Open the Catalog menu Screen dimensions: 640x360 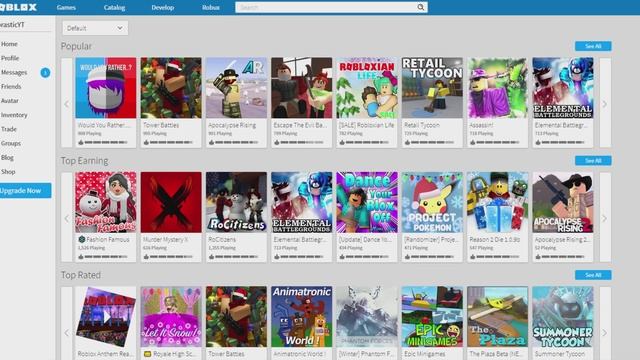(x=114, y=7)
